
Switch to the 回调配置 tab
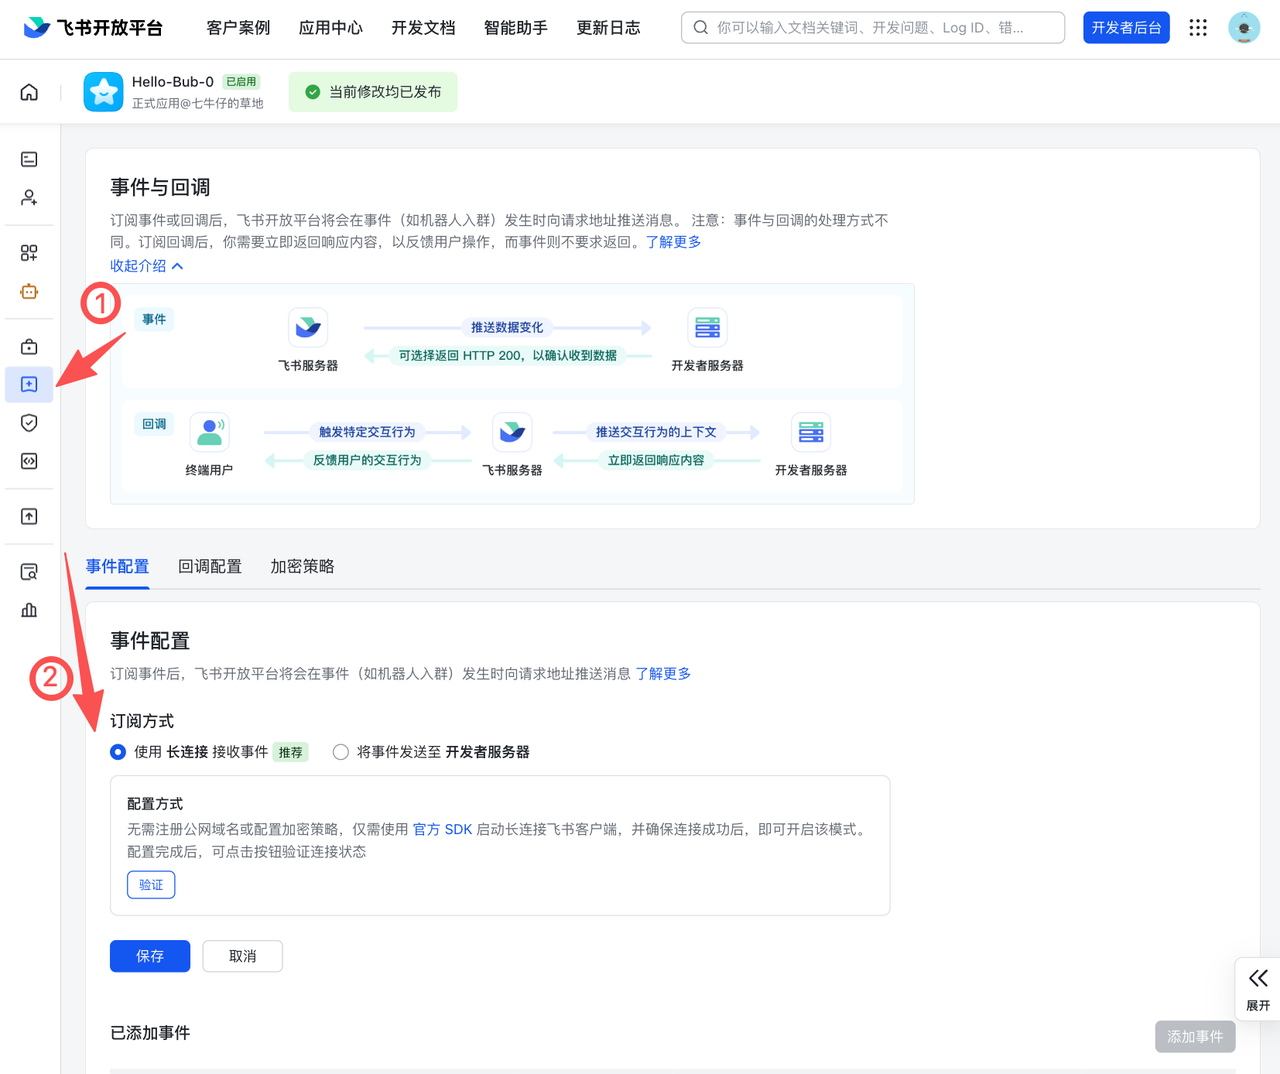[210, 567]
